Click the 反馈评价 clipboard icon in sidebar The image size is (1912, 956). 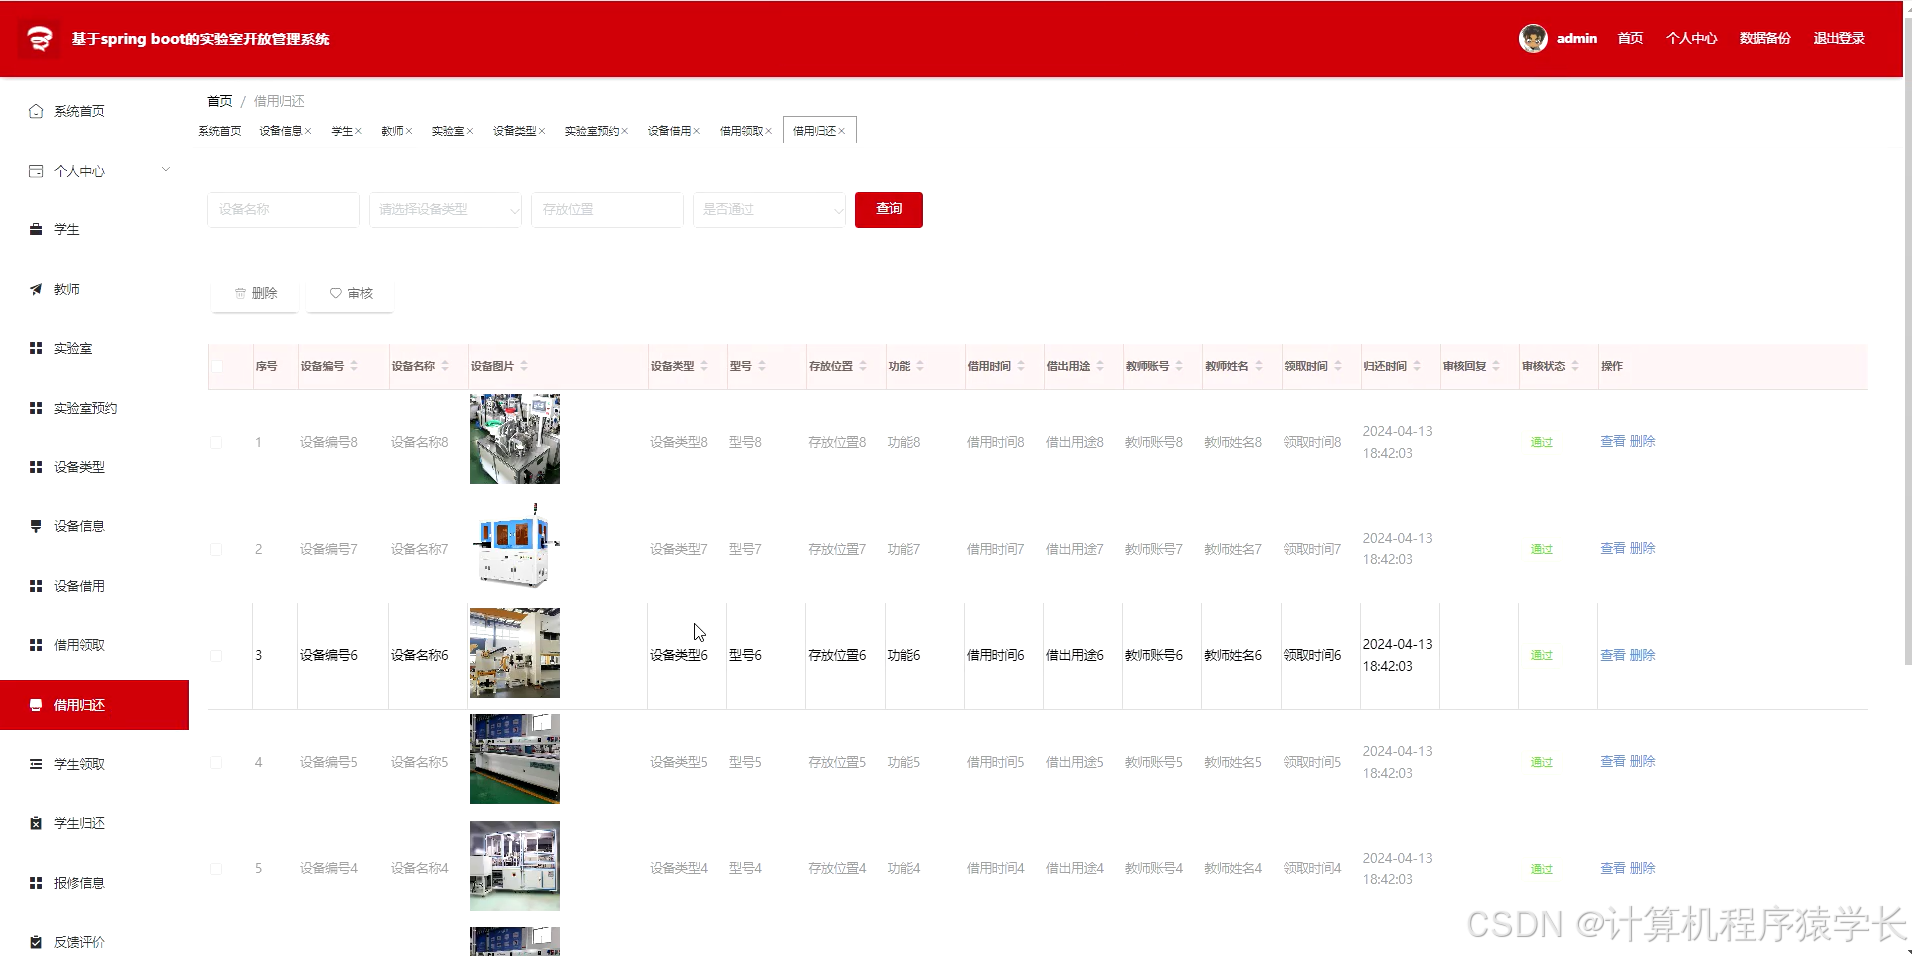coord(36,942)
